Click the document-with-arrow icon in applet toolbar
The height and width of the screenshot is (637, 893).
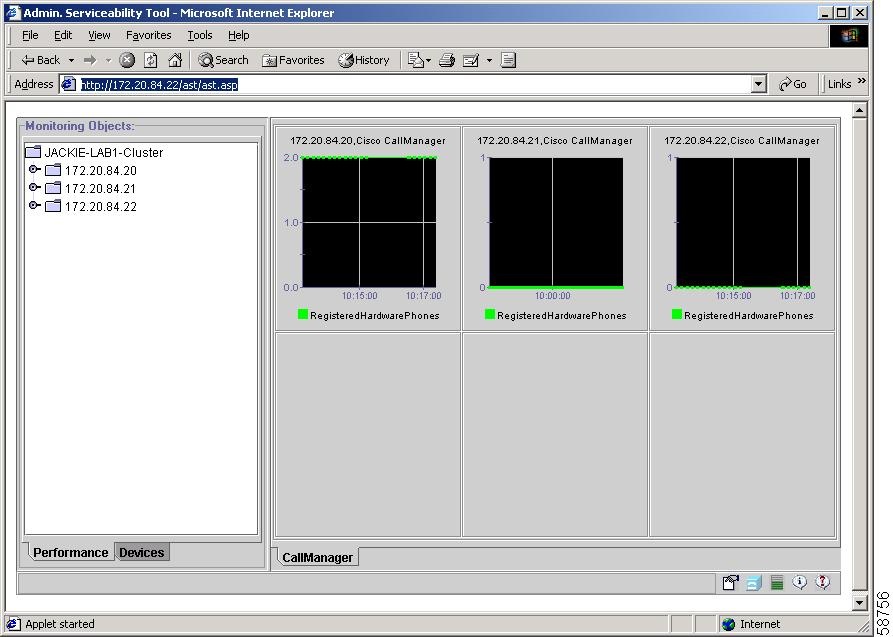pyautogui.click(x=730, y=582)
